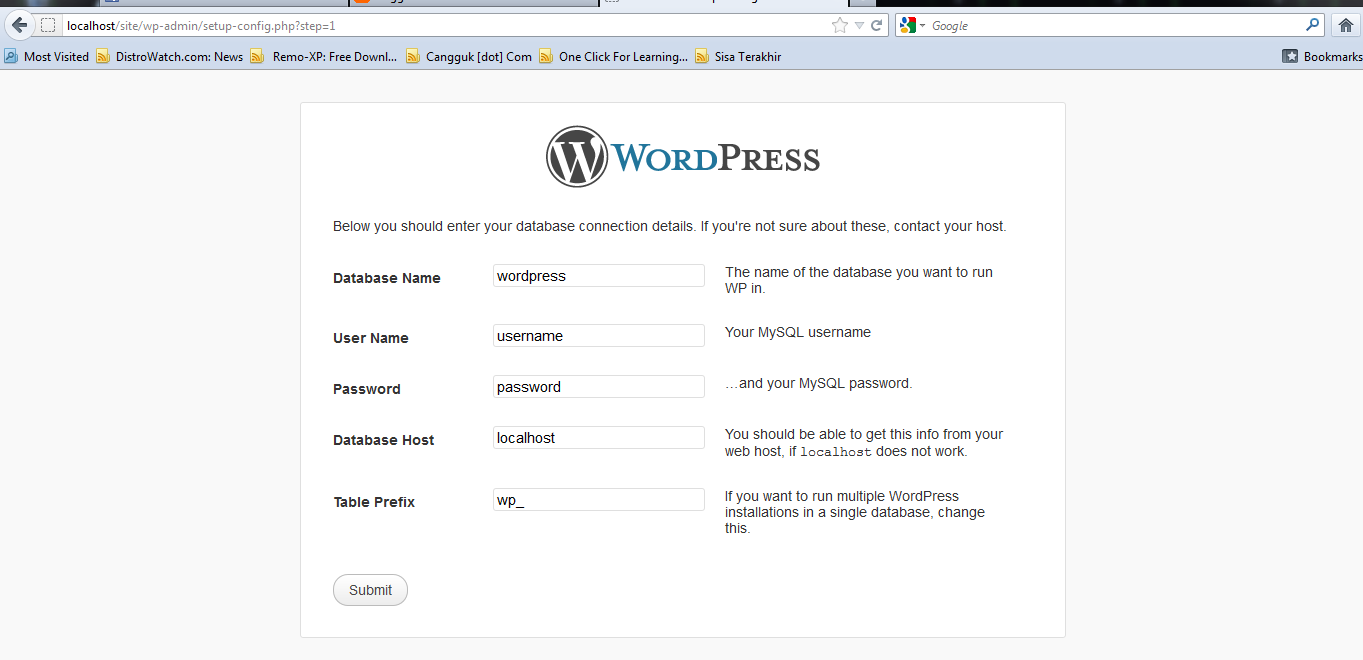Click the Database Name input field

pyautogui.click(x=598, y=275)
